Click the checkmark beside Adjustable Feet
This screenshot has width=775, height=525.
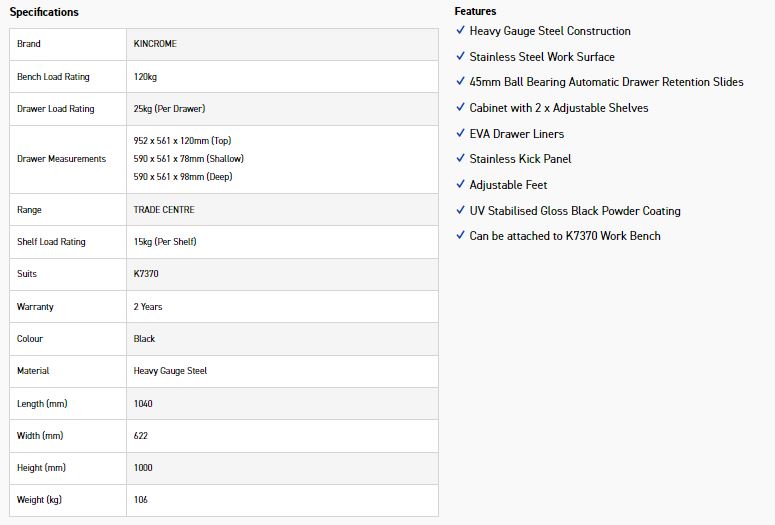pyautogui.click(x=460, y=184)
